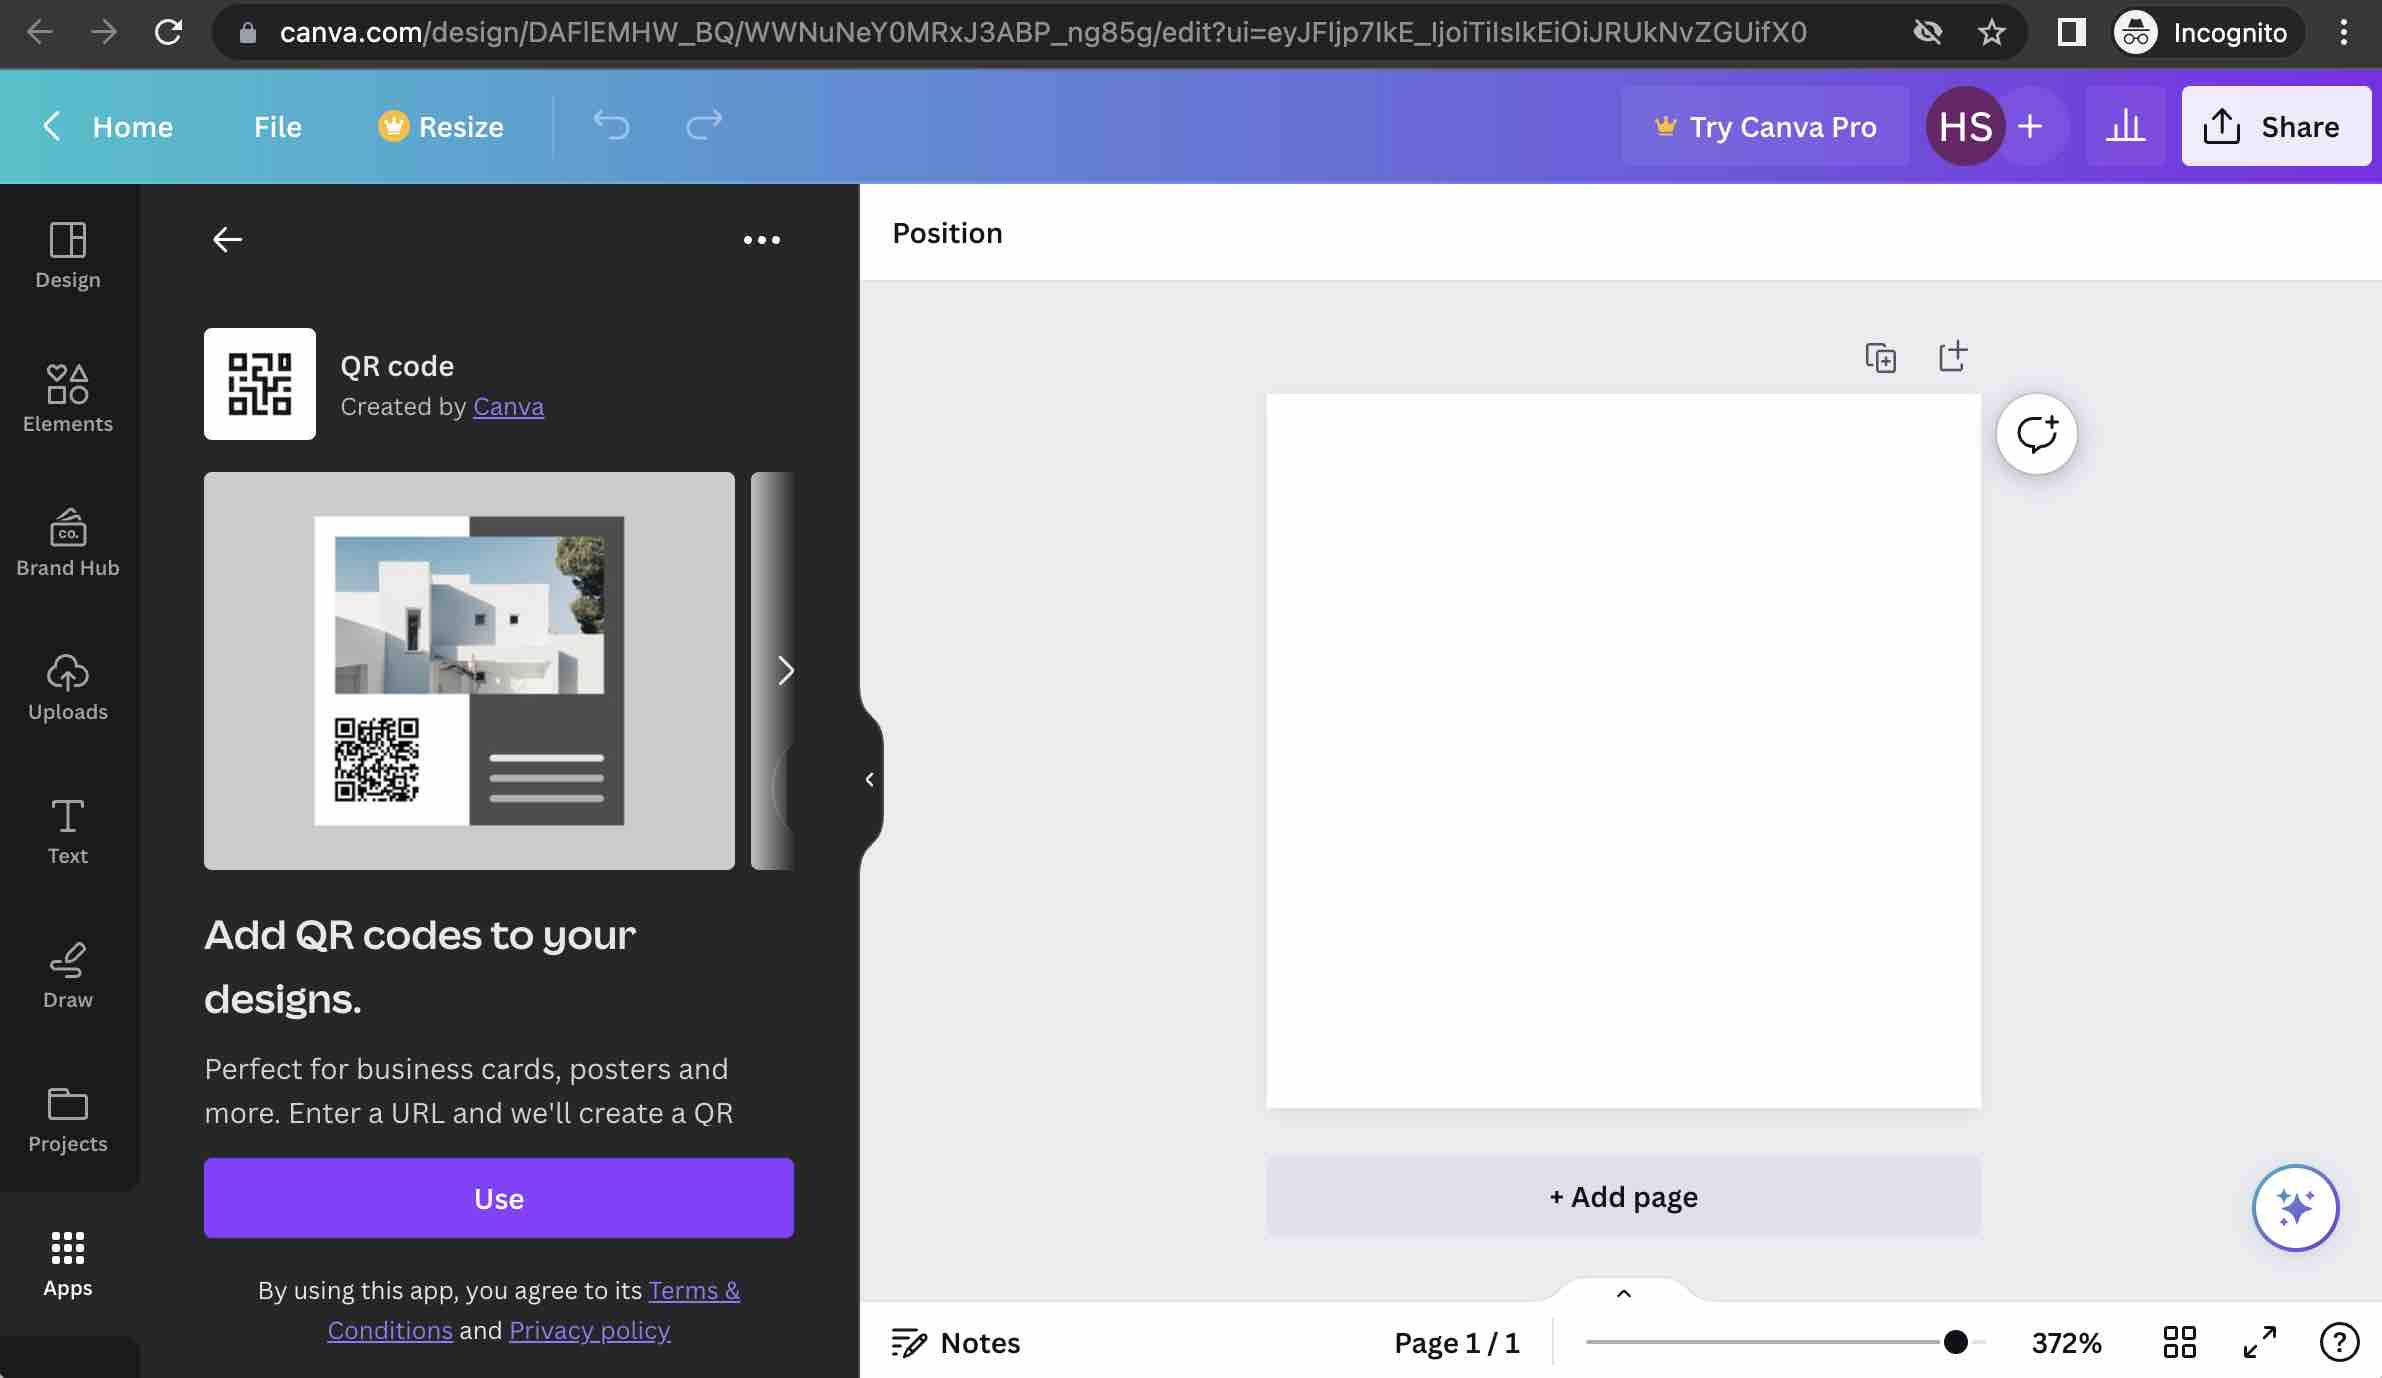Open the Notes panel
Viewport: 2382px width, 1378px height.
pyautogui.click(x=955, y=1342)
